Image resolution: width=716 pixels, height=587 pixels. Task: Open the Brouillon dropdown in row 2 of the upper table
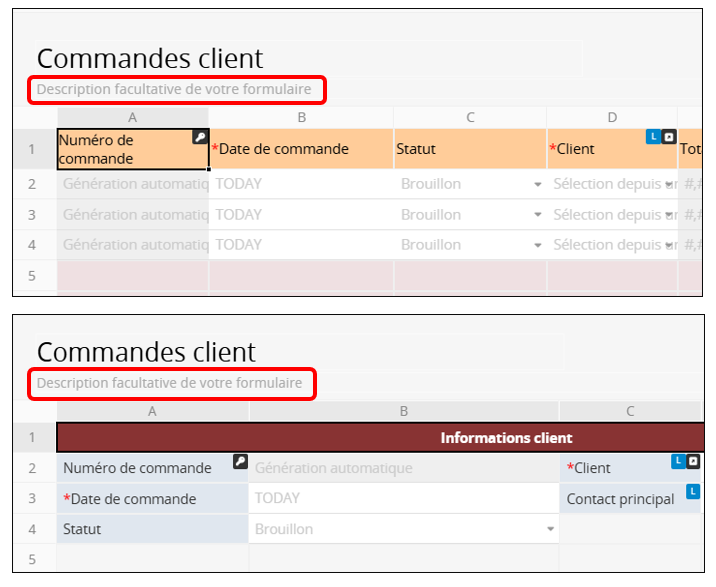537,185
